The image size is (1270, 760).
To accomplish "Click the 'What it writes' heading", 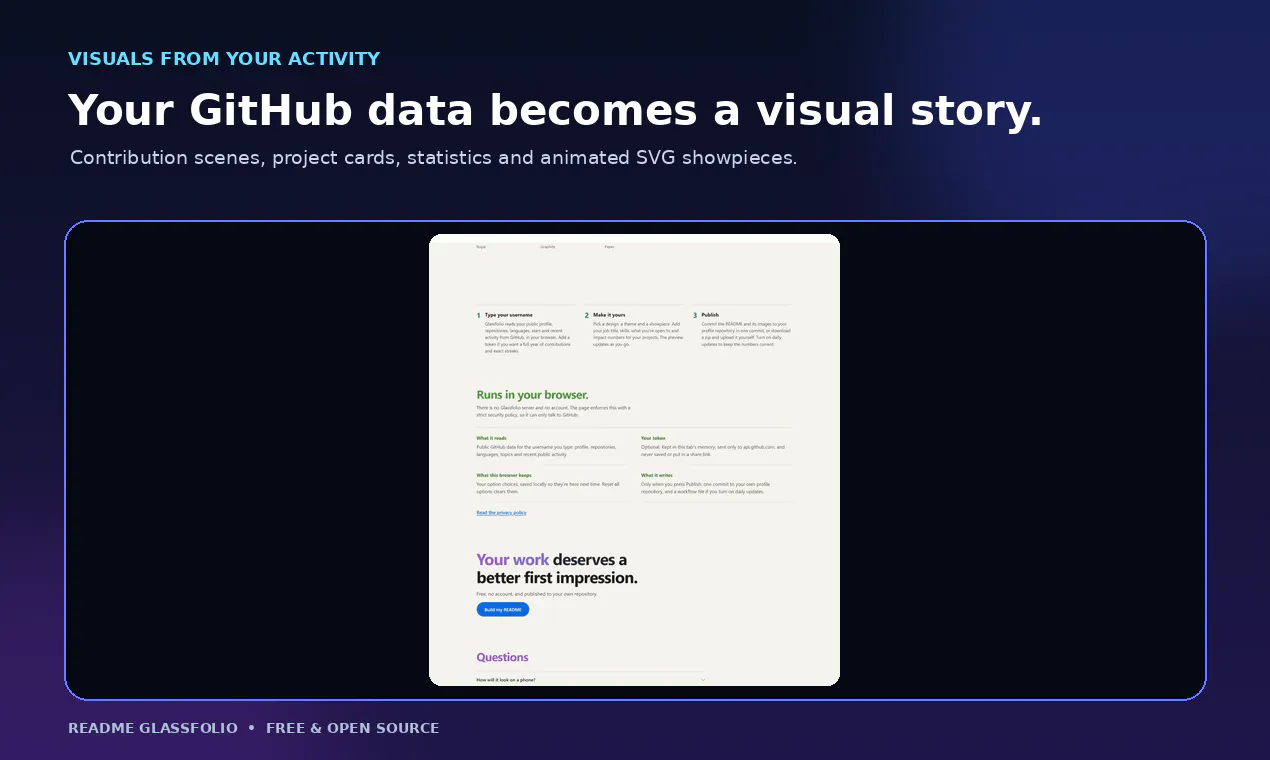I will (x=657, y=475).
